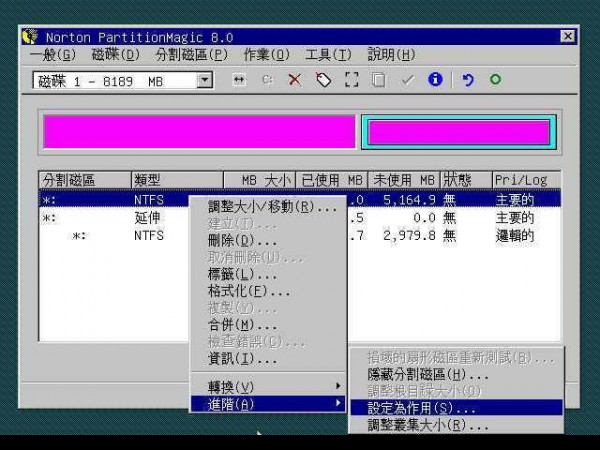
Task: Click the copy partition toolbar icon
Action: click(378, 80)
